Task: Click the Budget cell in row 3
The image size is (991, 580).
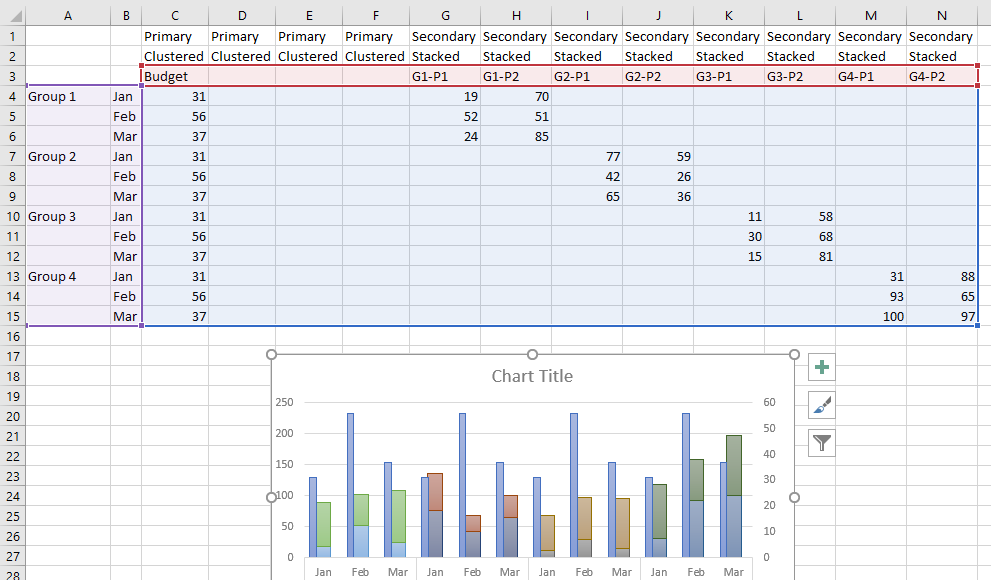Action: tap(175, 76)
